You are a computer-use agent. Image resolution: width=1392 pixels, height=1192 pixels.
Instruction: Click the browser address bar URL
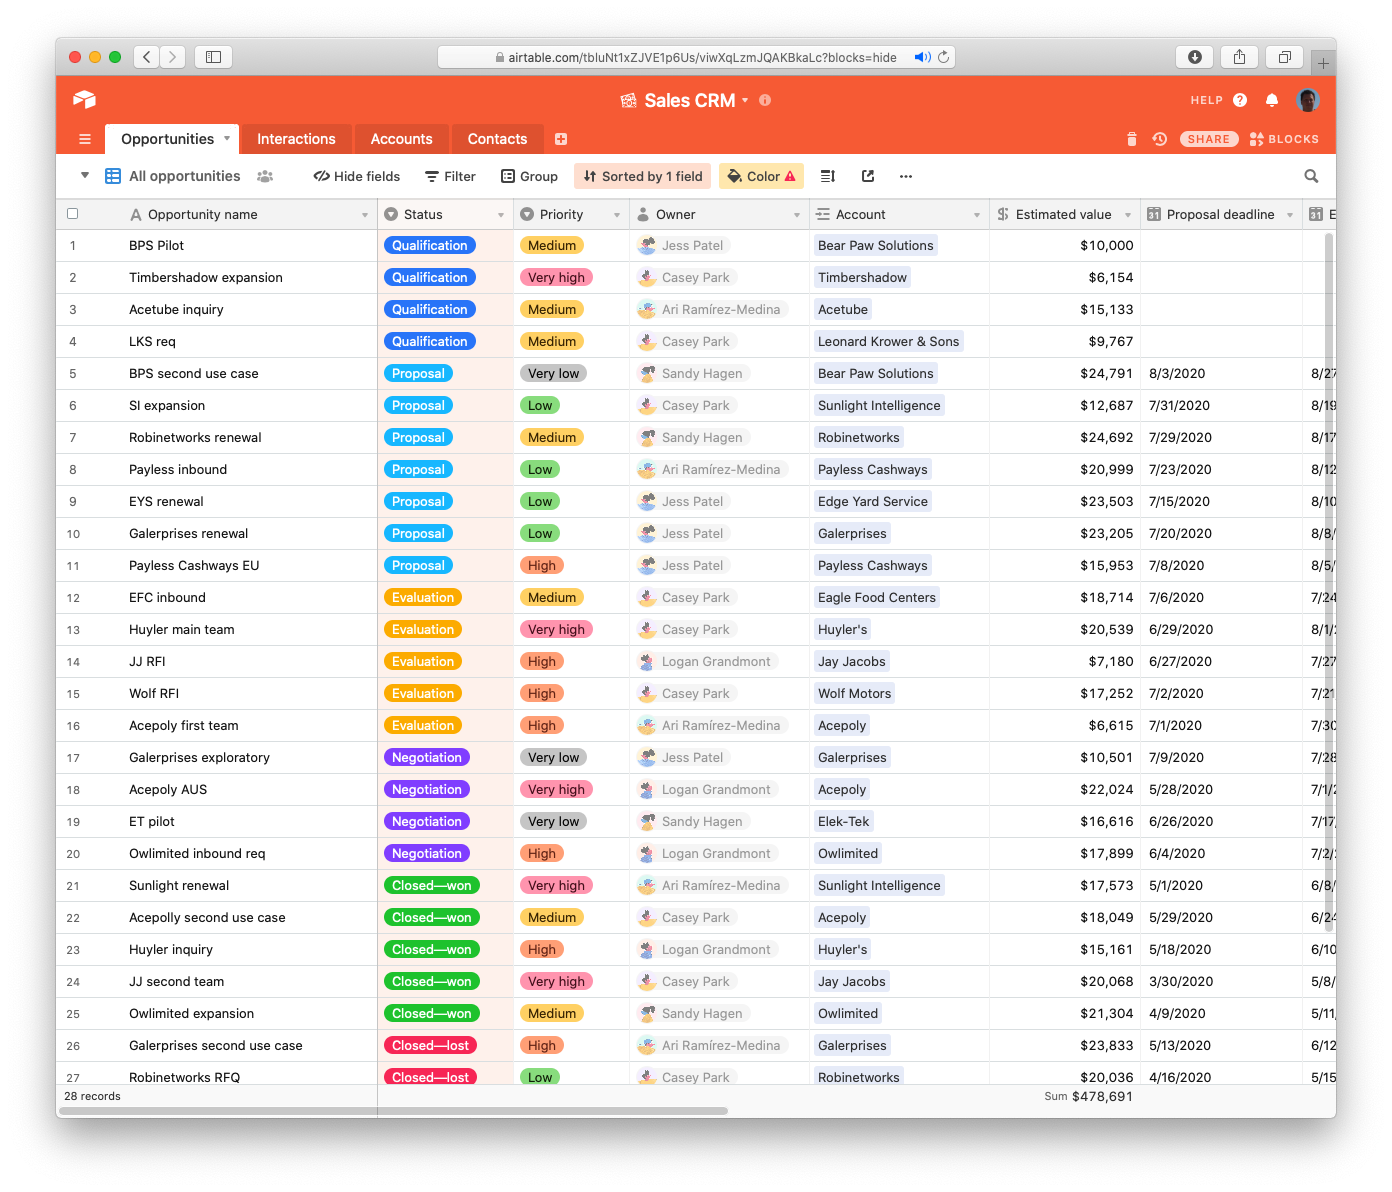[x=702, y=57]
